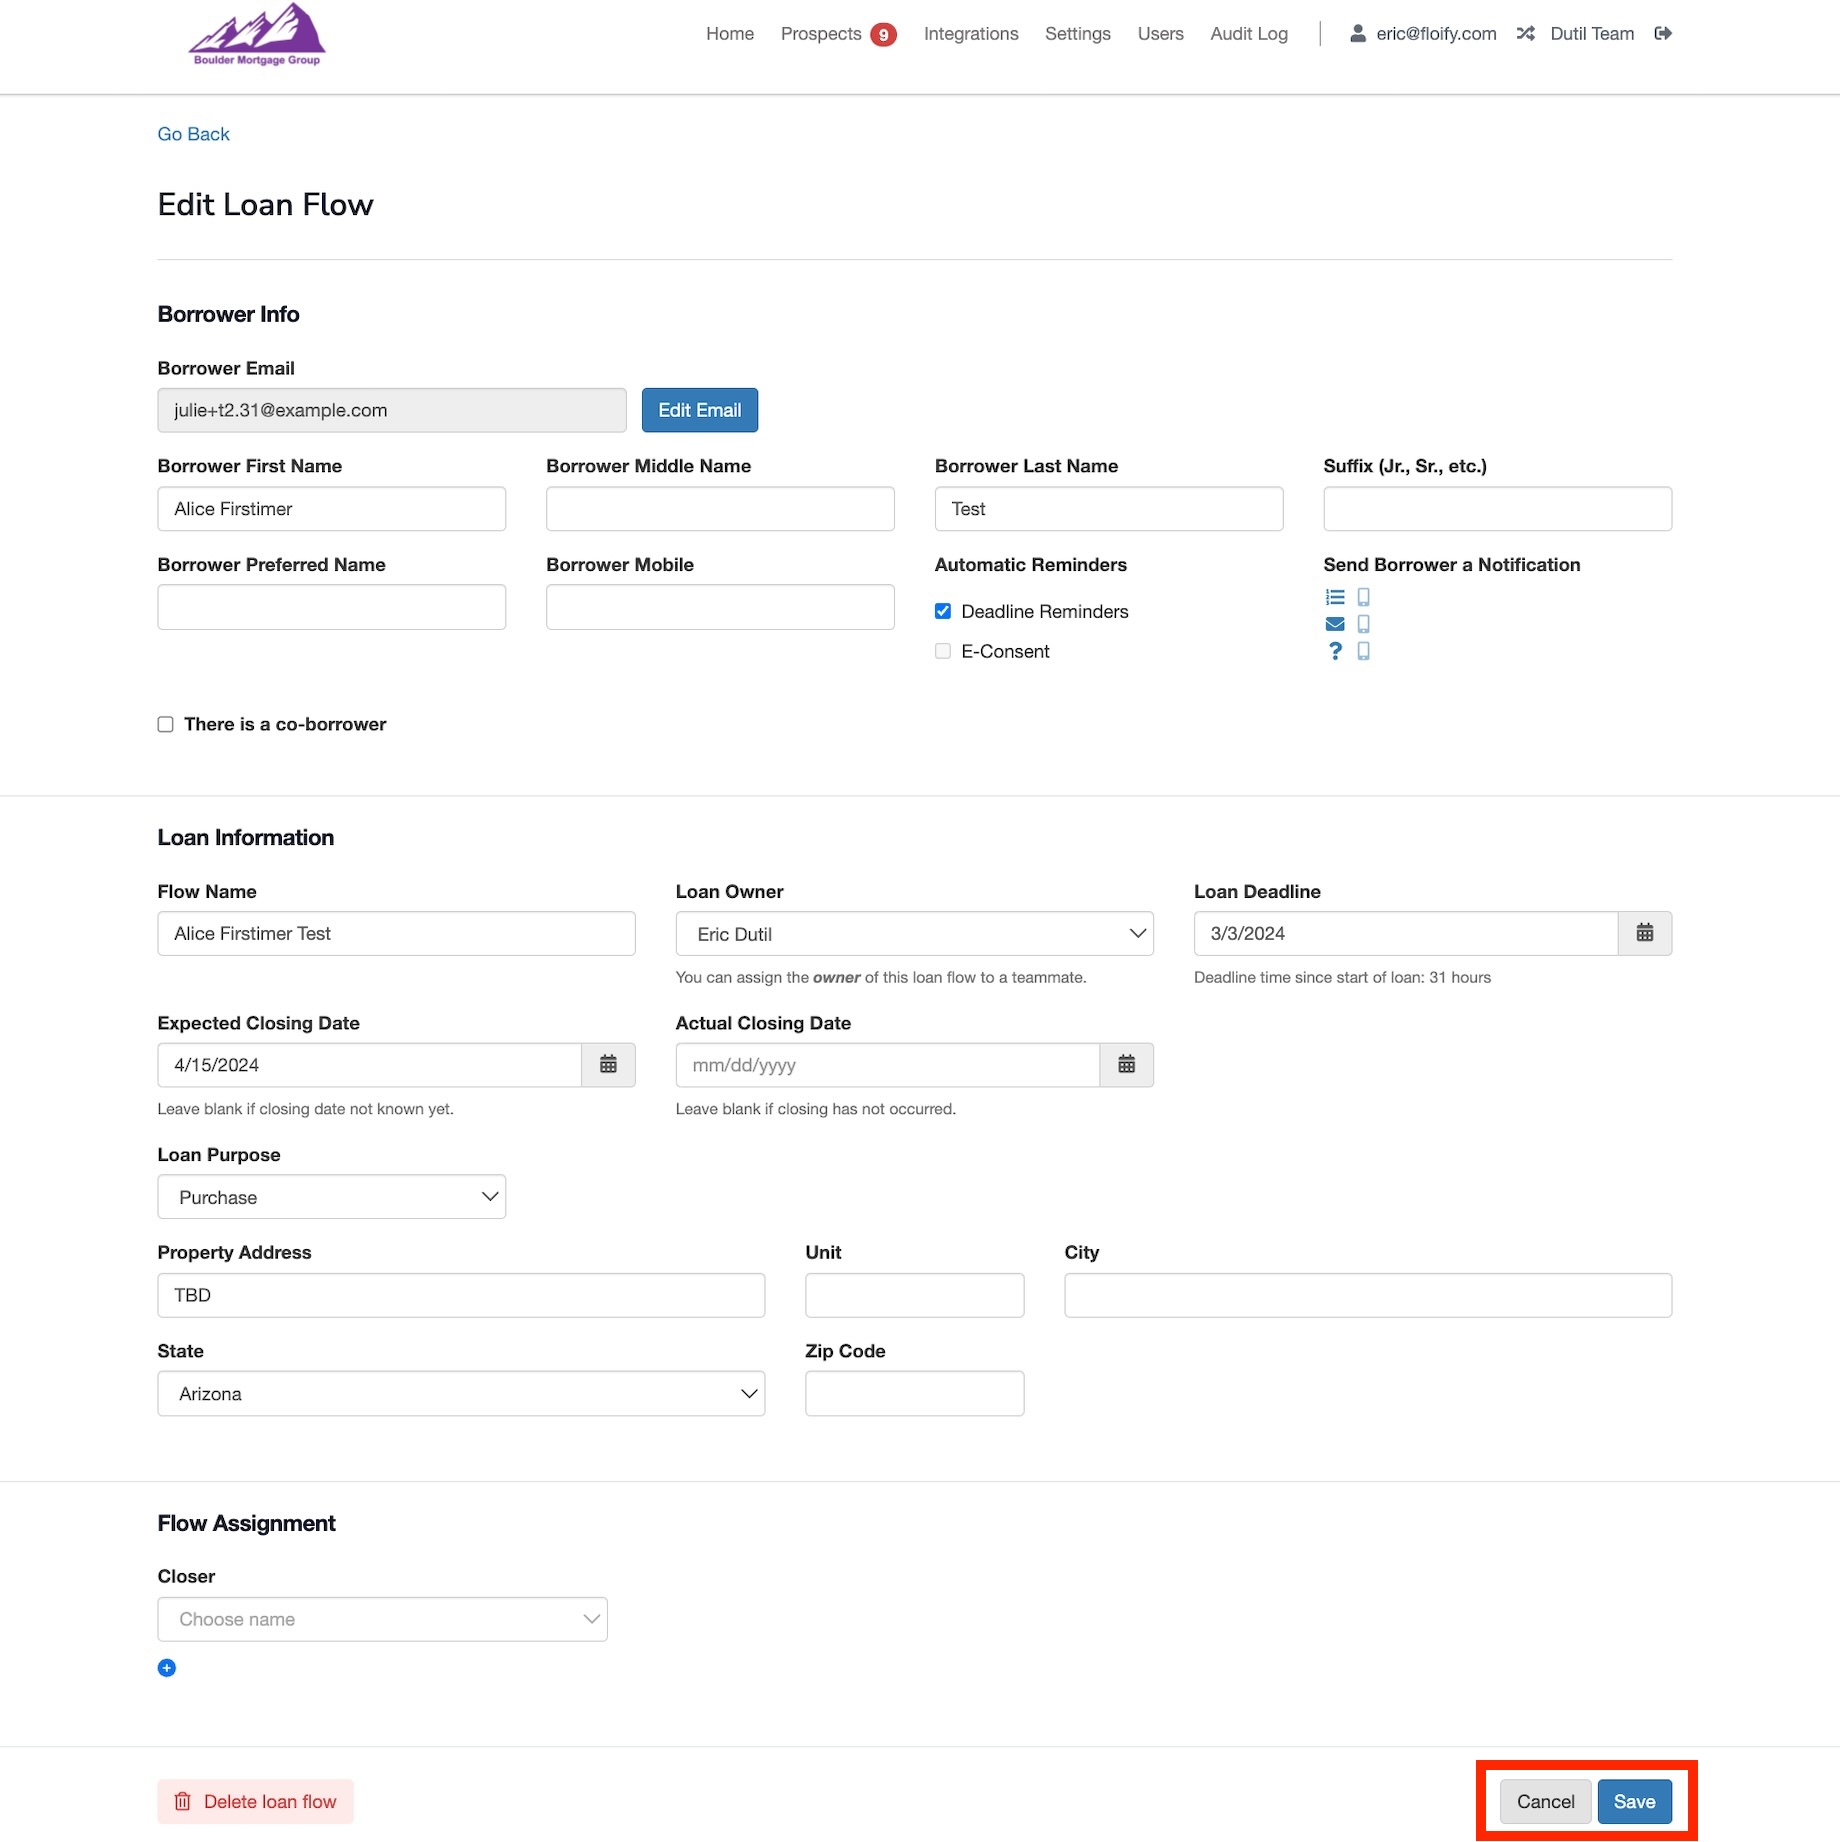This screenshot has height=1842, width=1840.
Task: Open the Actual Closing Date calendar
Action: point(1126,1065)
